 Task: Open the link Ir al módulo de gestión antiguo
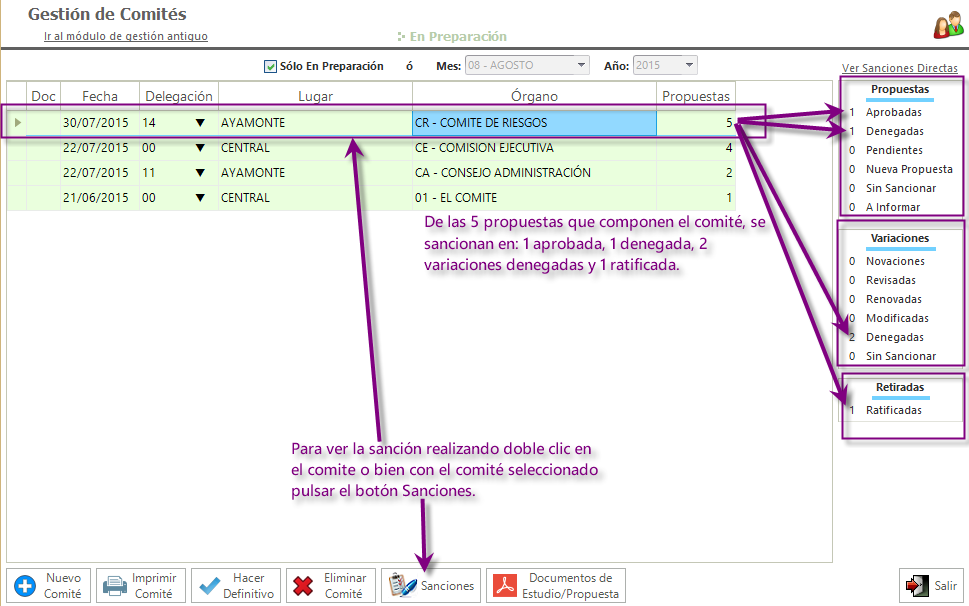pyautogui.click(x=125, y=36)
